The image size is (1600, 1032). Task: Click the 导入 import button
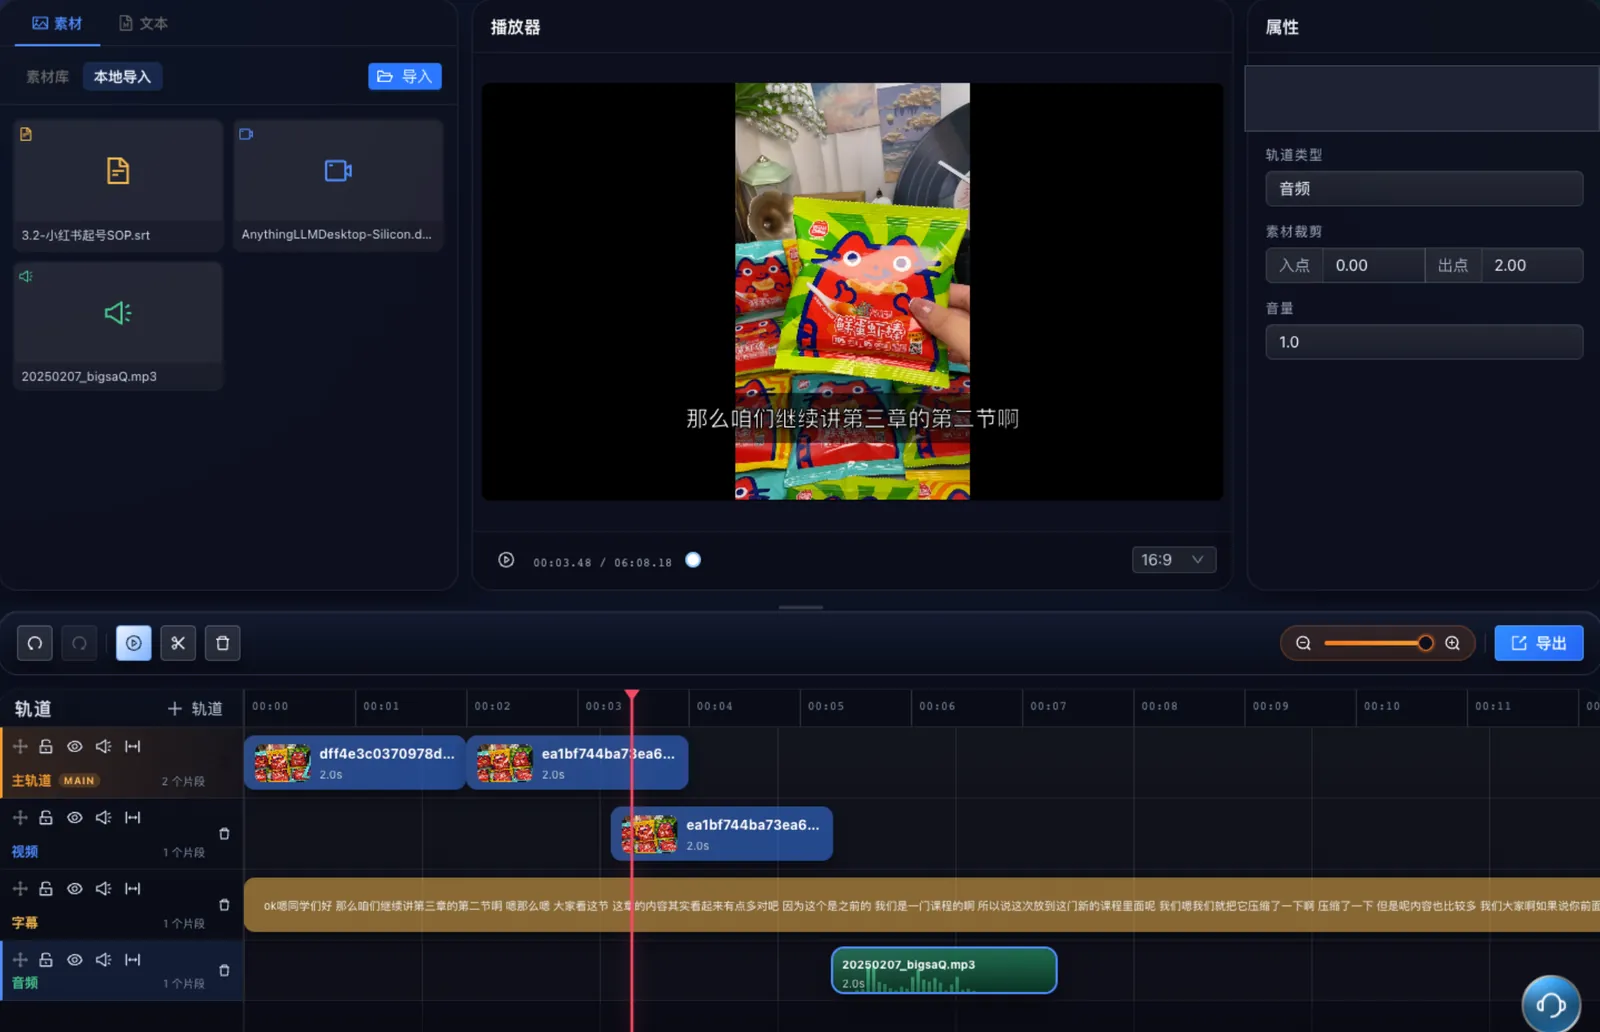tap(405, 76)
